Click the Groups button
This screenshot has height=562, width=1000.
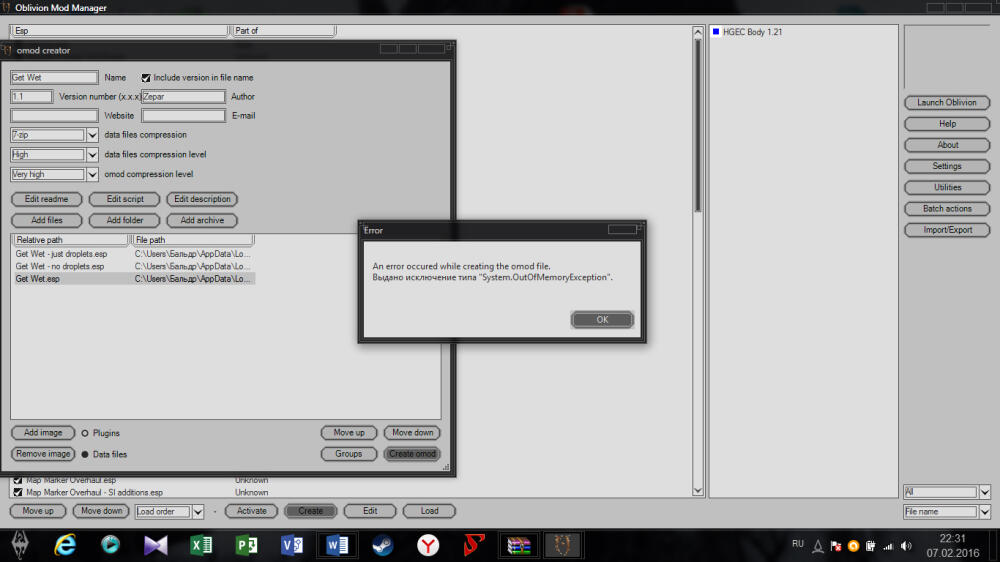[x=349, y=454]
